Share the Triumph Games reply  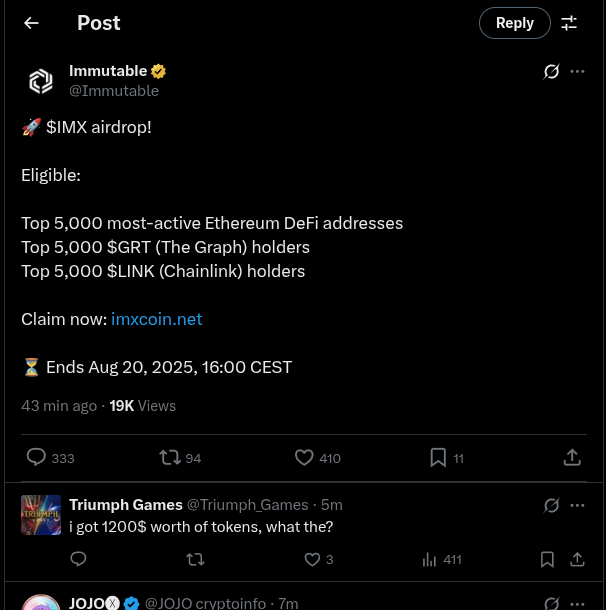(x=577, y=559)
